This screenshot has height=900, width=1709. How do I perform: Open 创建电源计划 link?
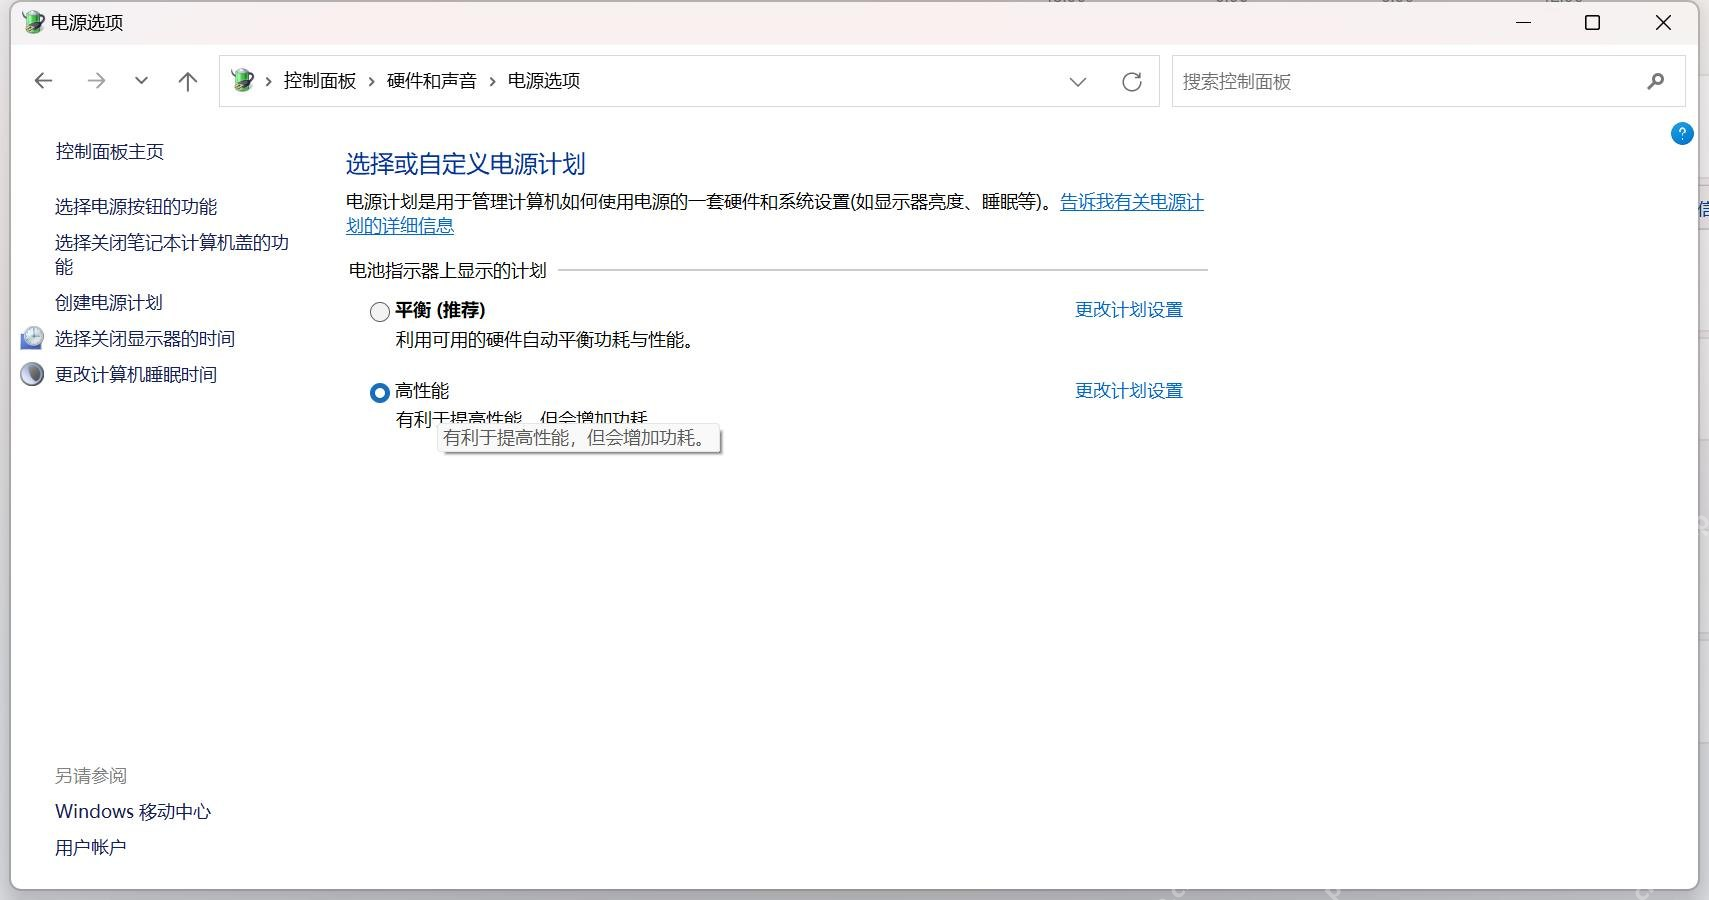click(x=109, y=303)
